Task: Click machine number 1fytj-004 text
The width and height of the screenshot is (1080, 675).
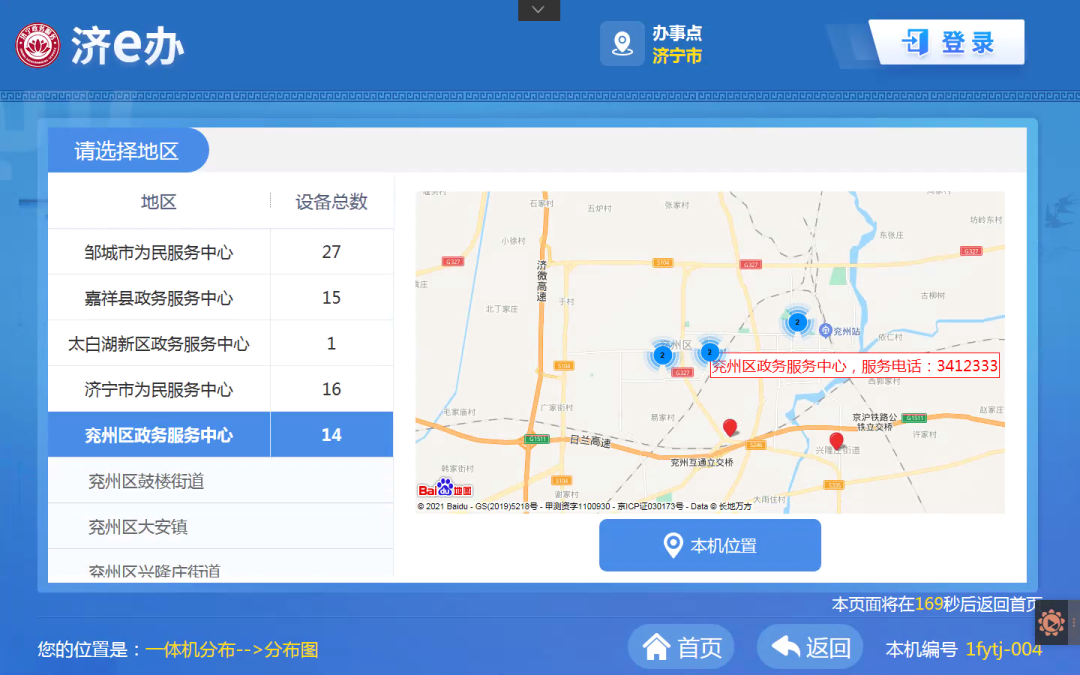Action: coord(1004,649)
